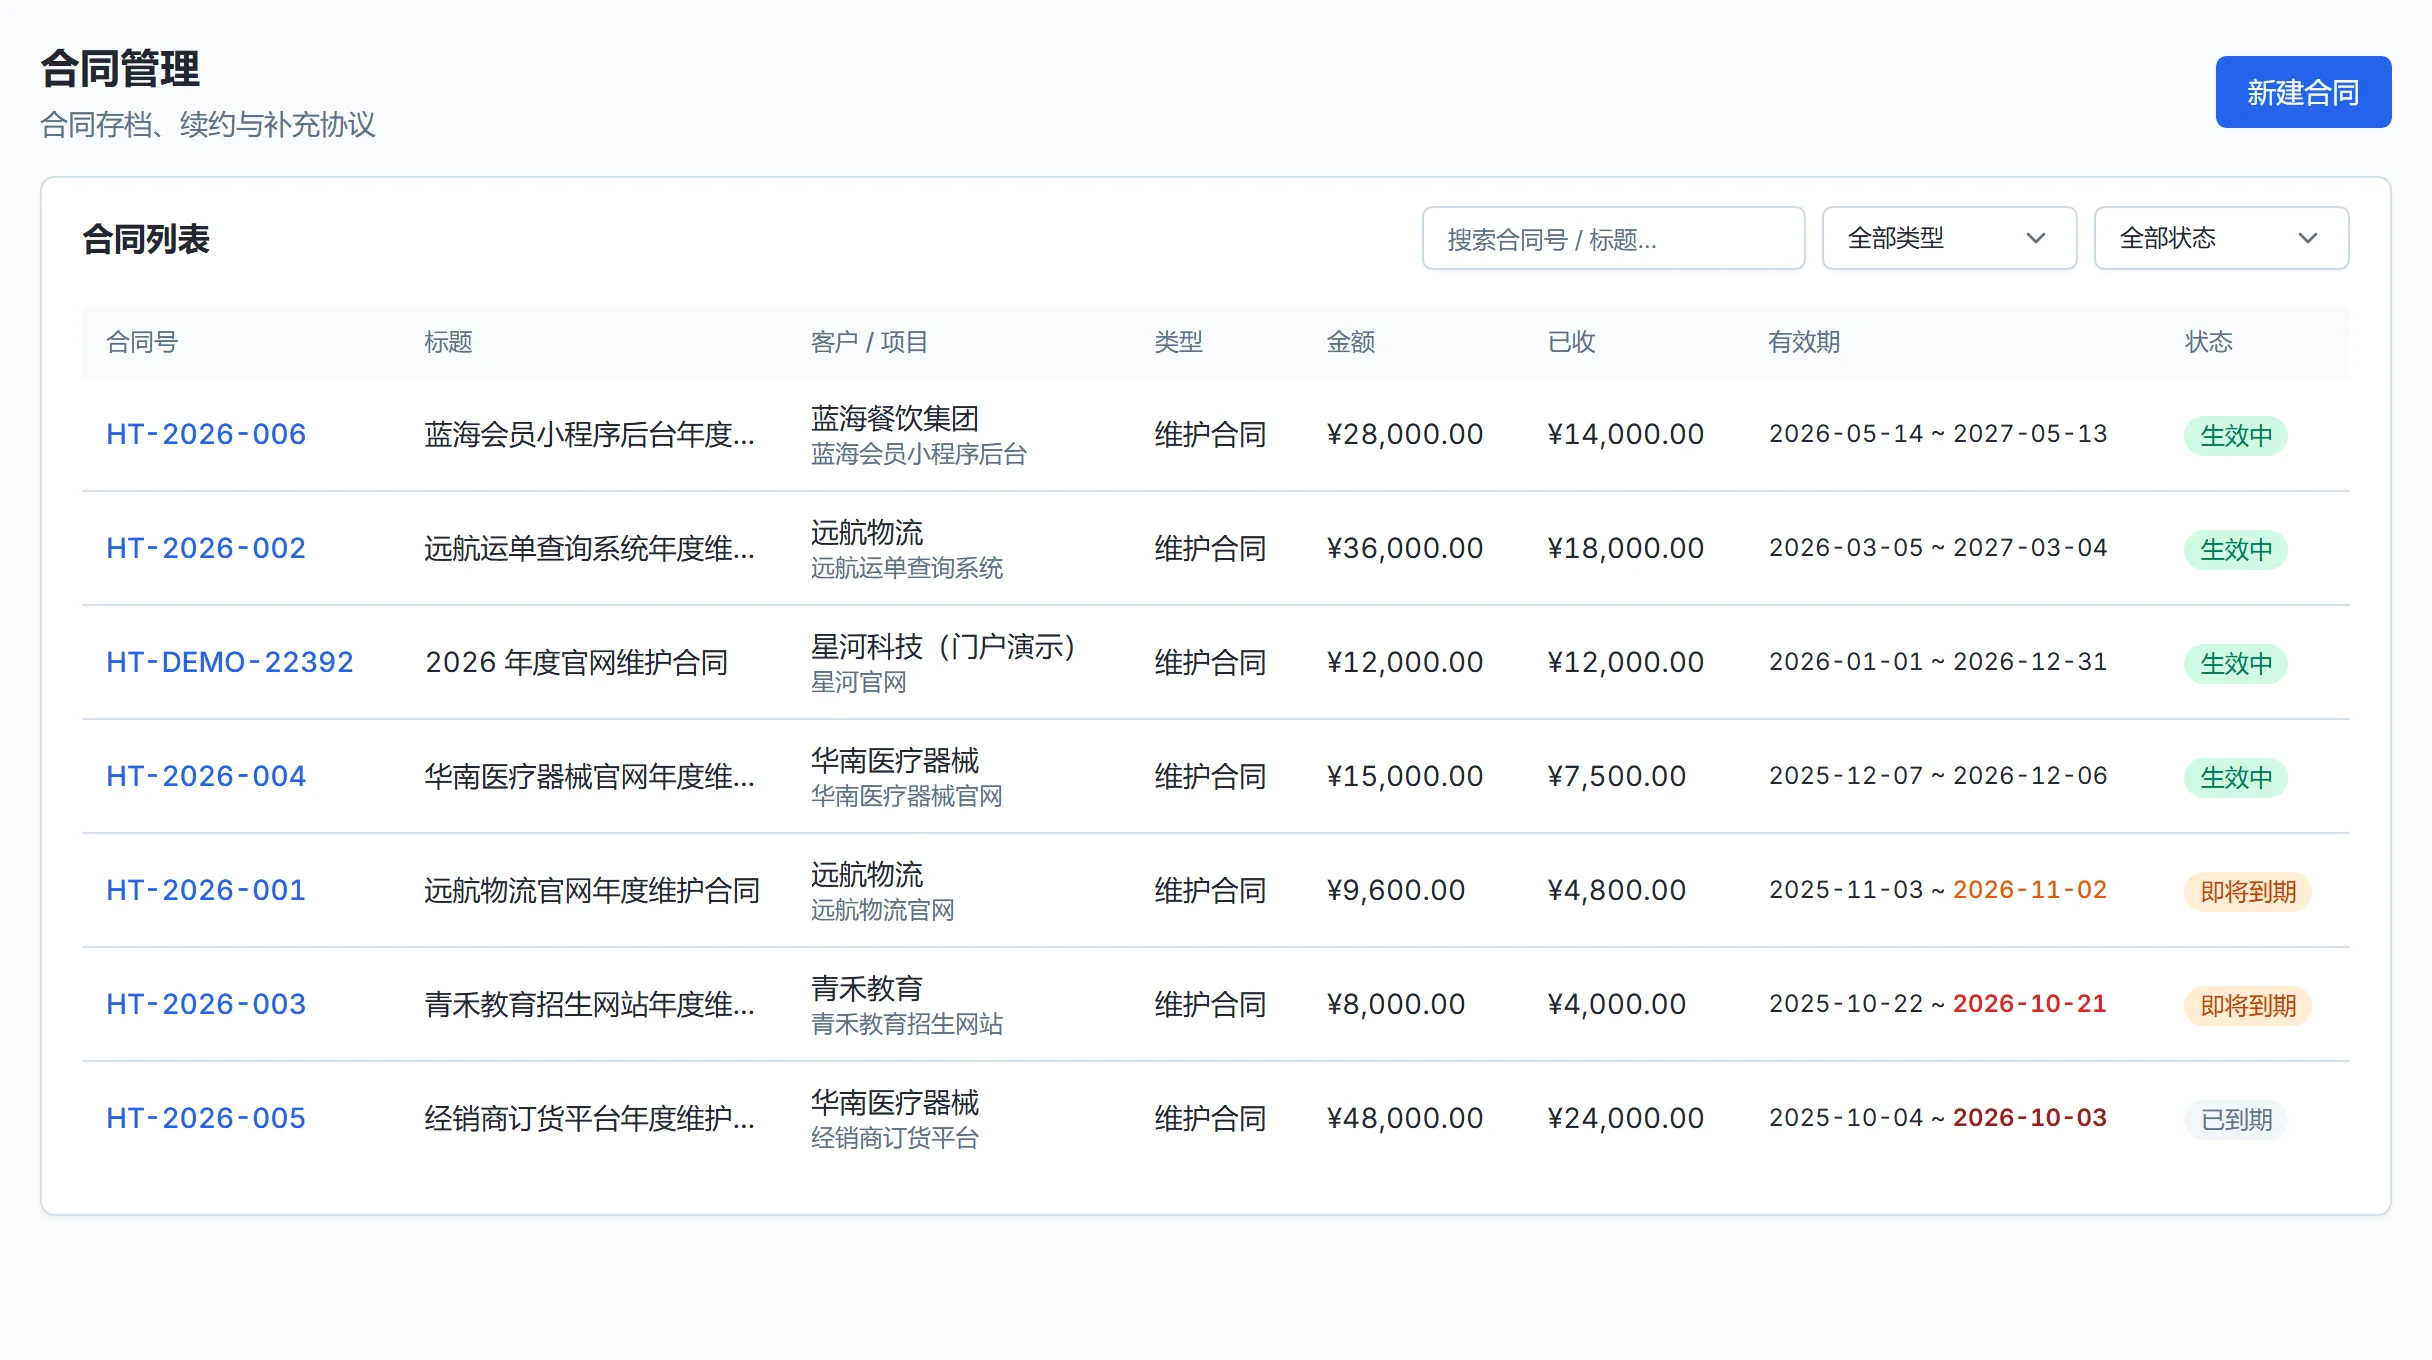Image resolution: width=2432 pixels, height=1360 pixels.
Task: Select the title starting 蓝海会员小程序后台年度
Action: point(590,435)
